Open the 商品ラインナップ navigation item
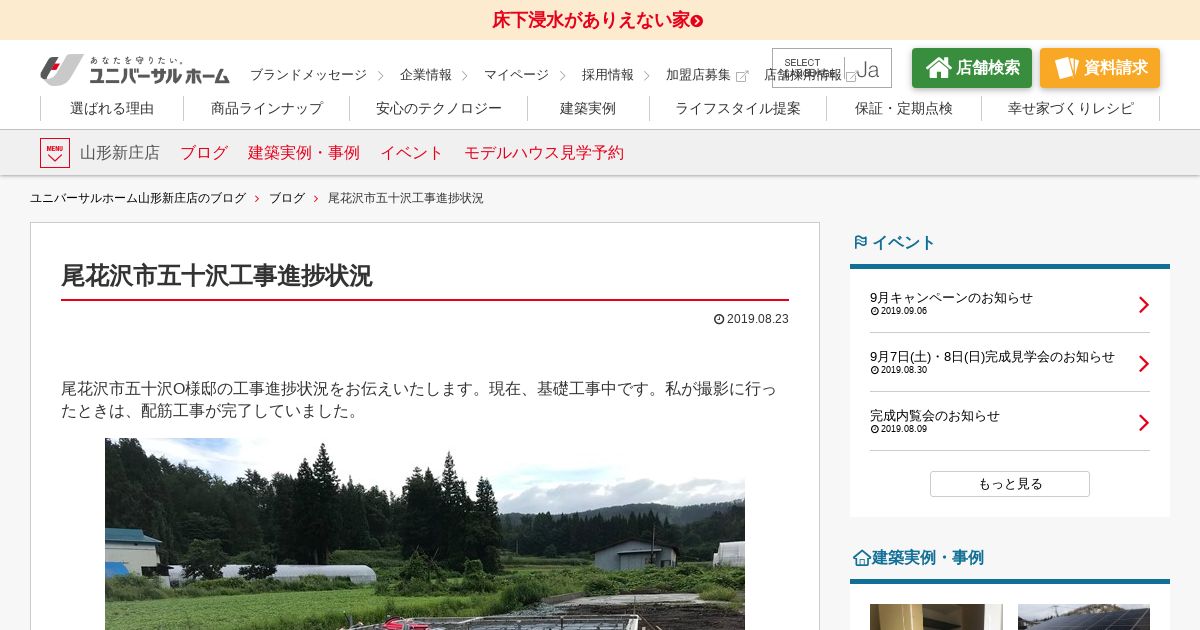The width and height of the screenshot is (1200, 630). coord(267,108)
